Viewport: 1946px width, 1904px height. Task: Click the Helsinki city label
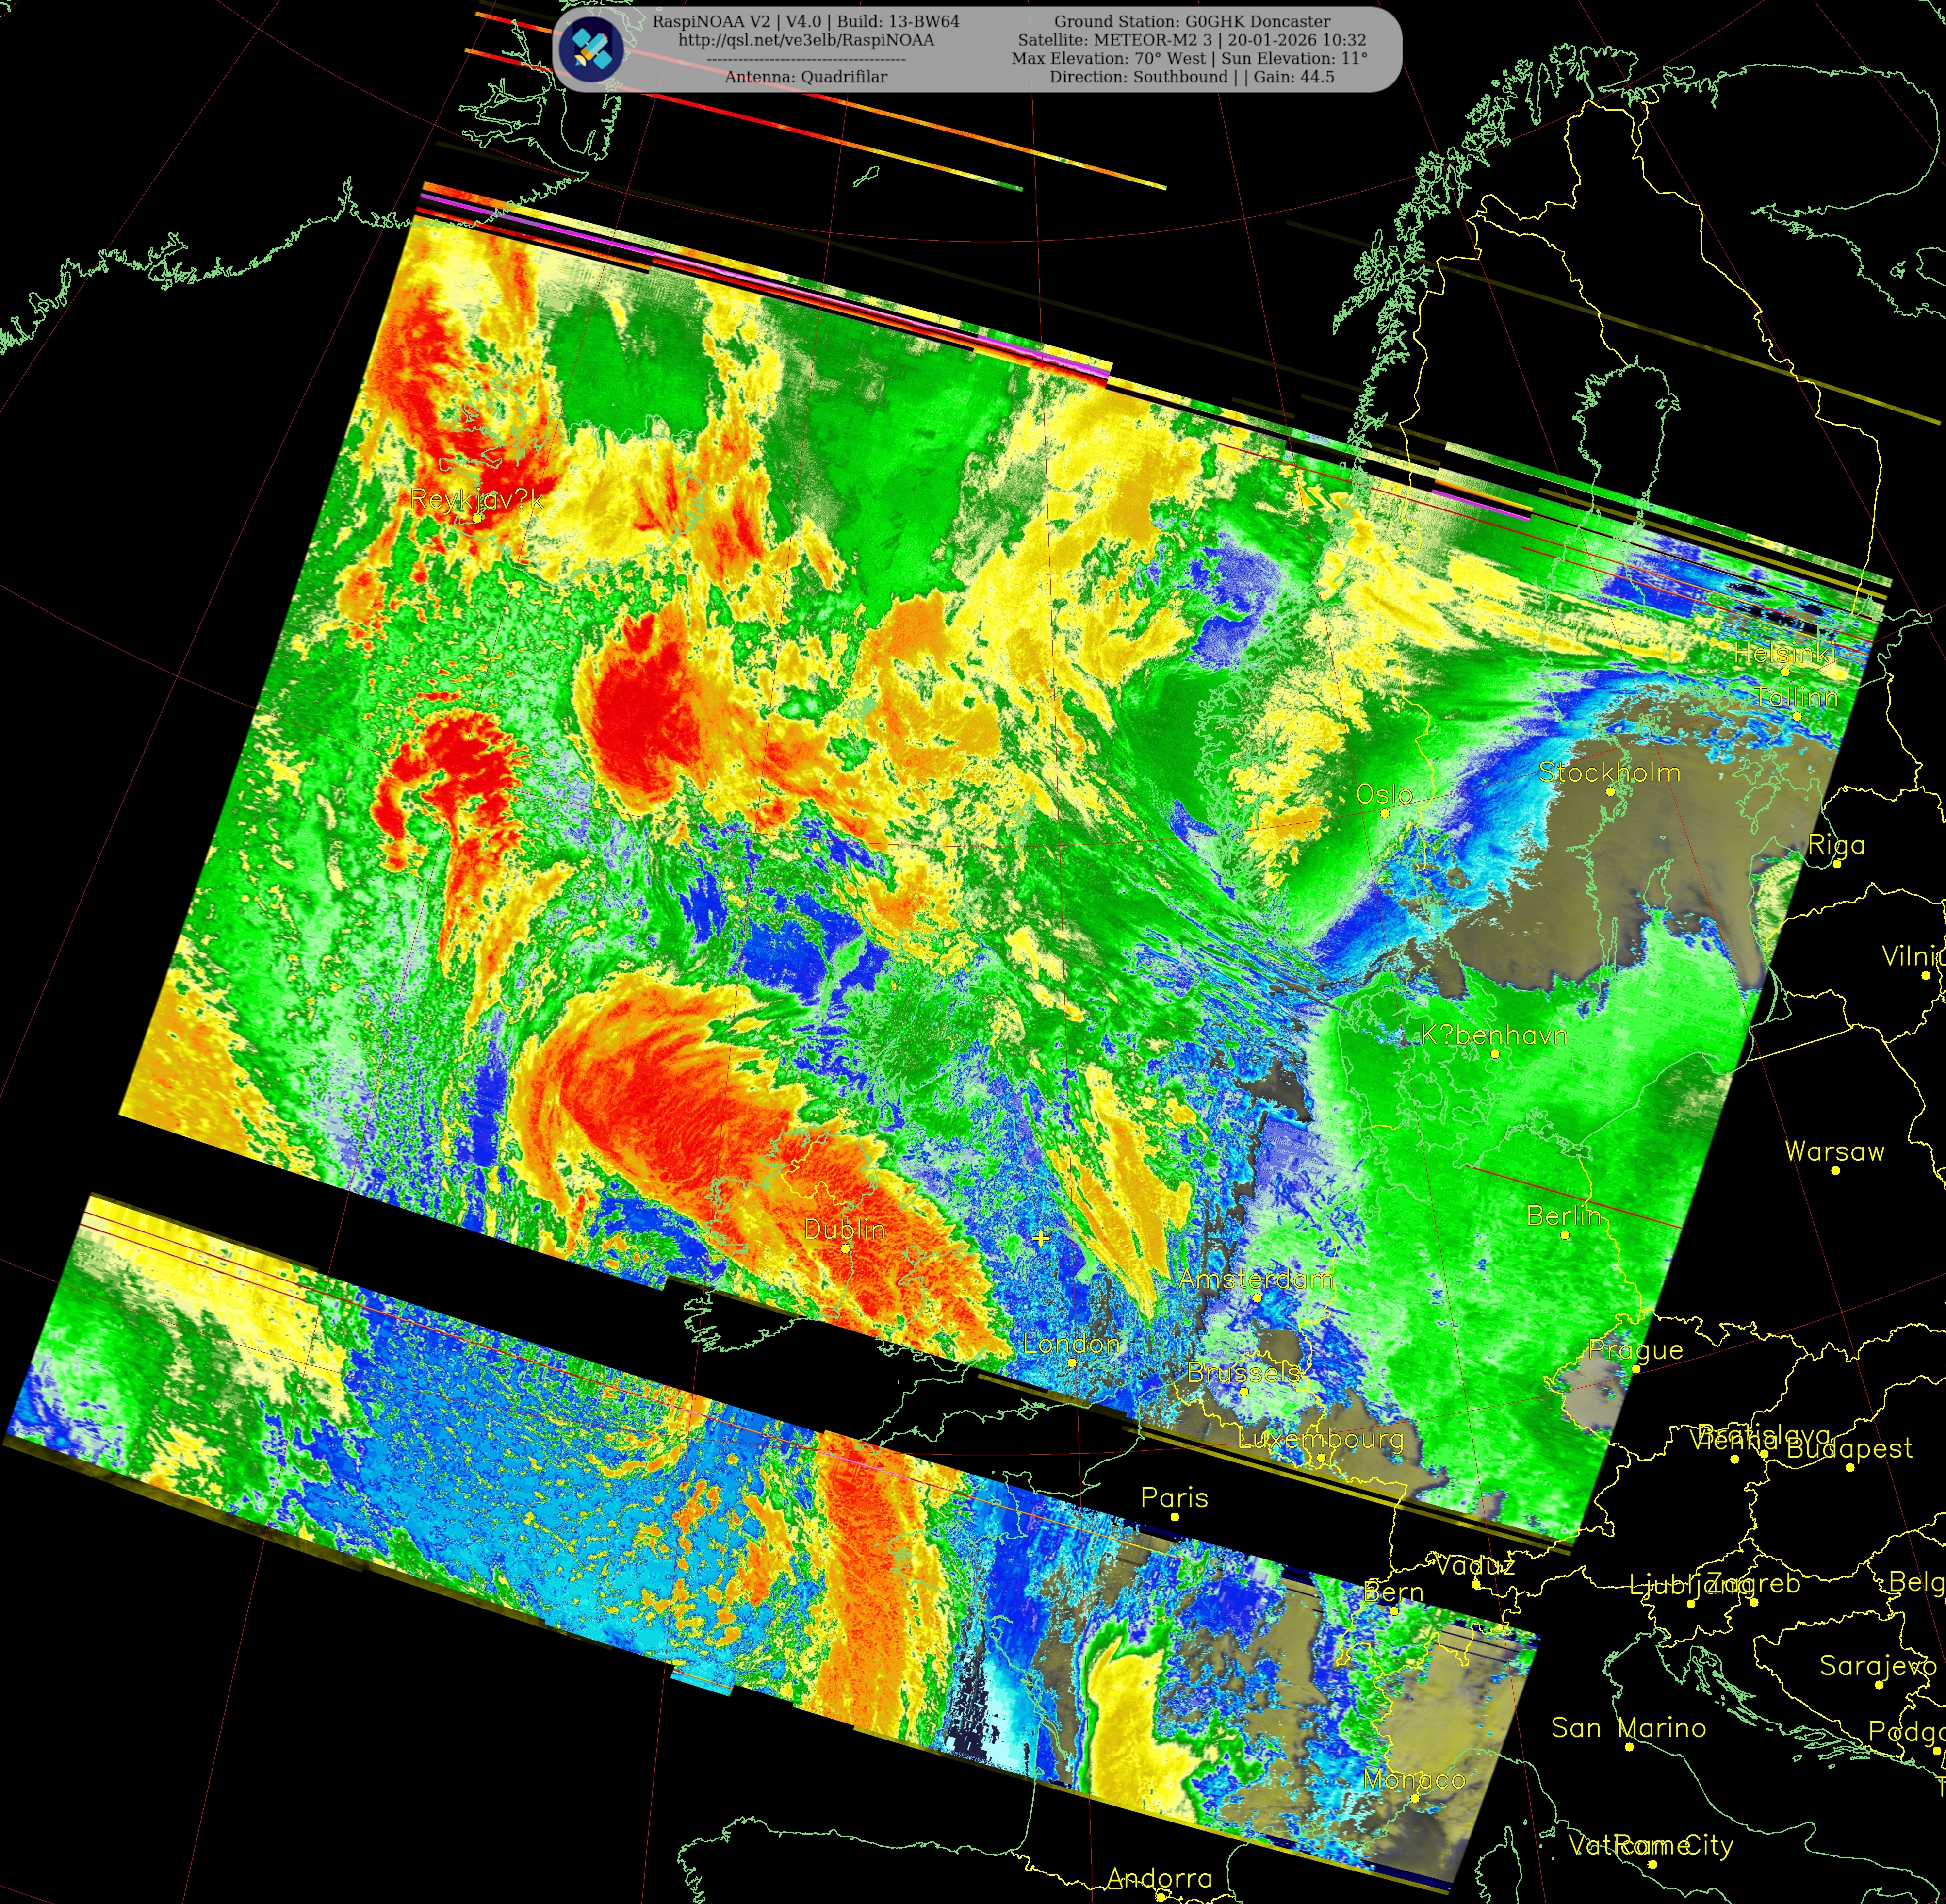[1785, 653]
